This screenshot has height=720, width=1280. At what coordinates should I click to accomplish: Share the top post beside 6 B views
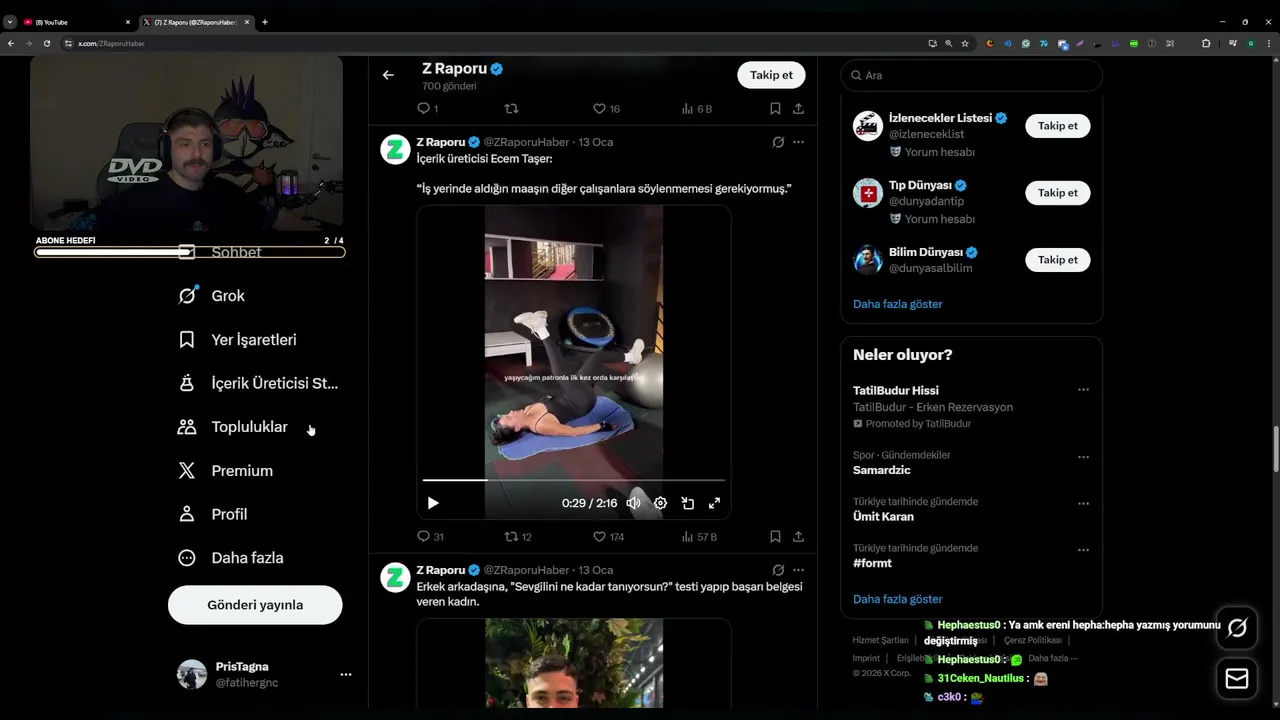click(798, 109)
